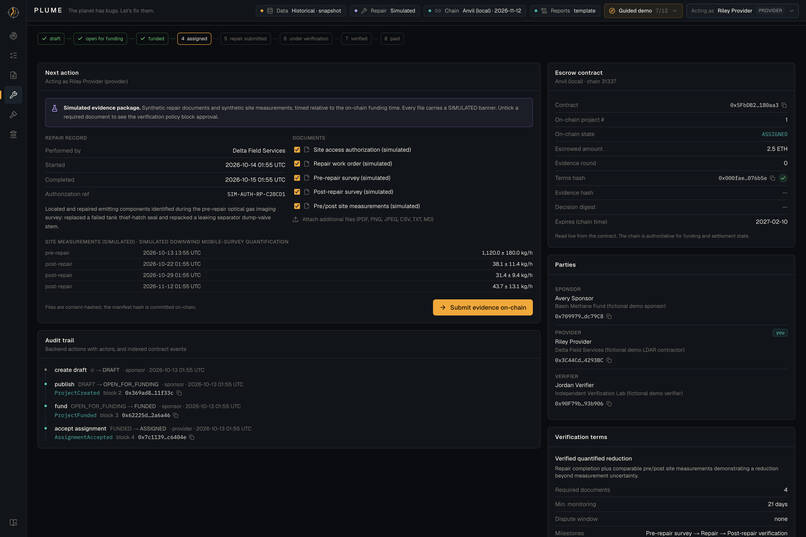Open the document sidebar icon

[x=13, y=75]
